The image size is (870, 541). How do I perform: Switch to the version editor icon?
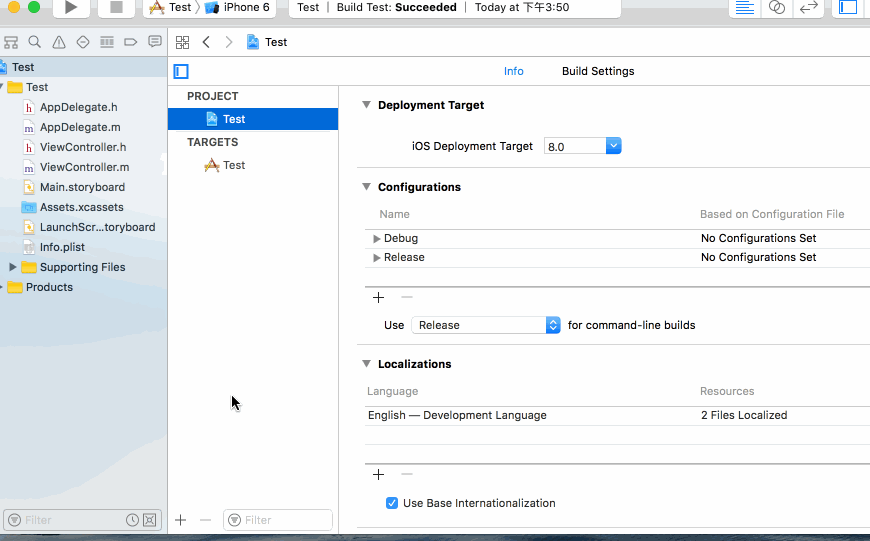(x=809, y=7)
